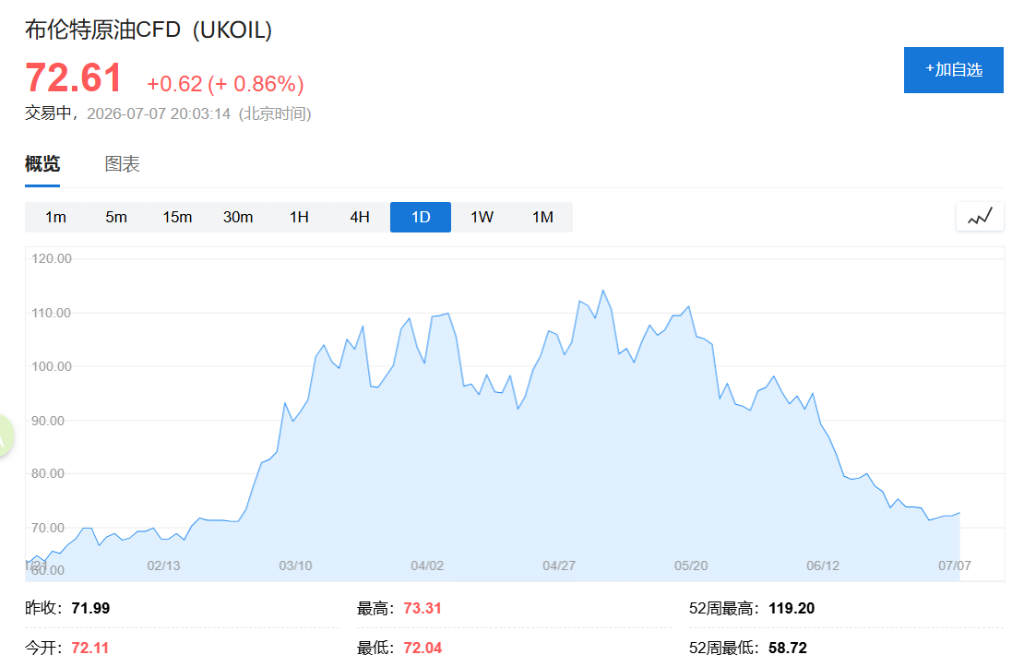Click the chart line's final point
The height and width of the screenshot is (664, 1024).
(x=959, y=513)
